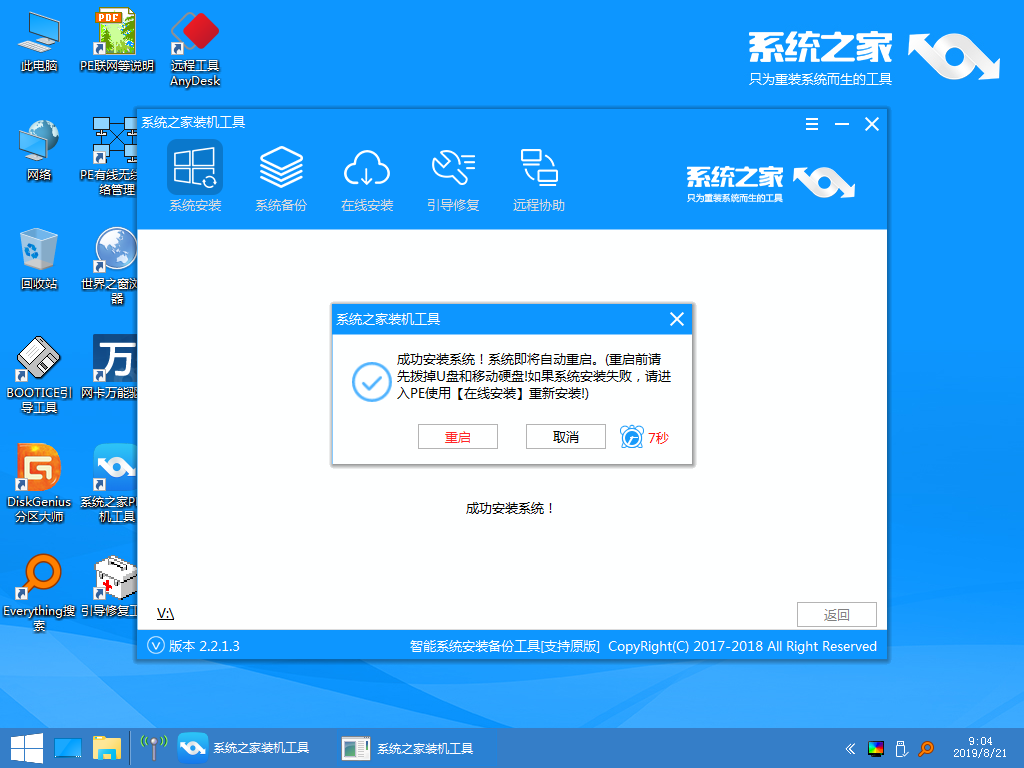This screenshot has width=1024, height=768.
Task: Open the 系统安装 tab icon
Action: (x=195, y=168)
